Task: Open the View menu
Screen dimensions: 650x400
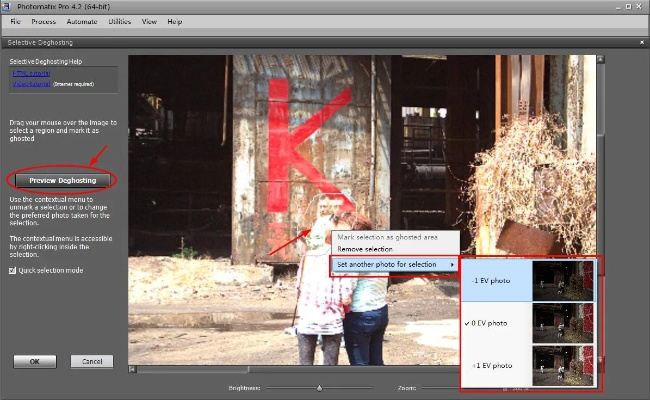Action: click(x=149, y=21)
